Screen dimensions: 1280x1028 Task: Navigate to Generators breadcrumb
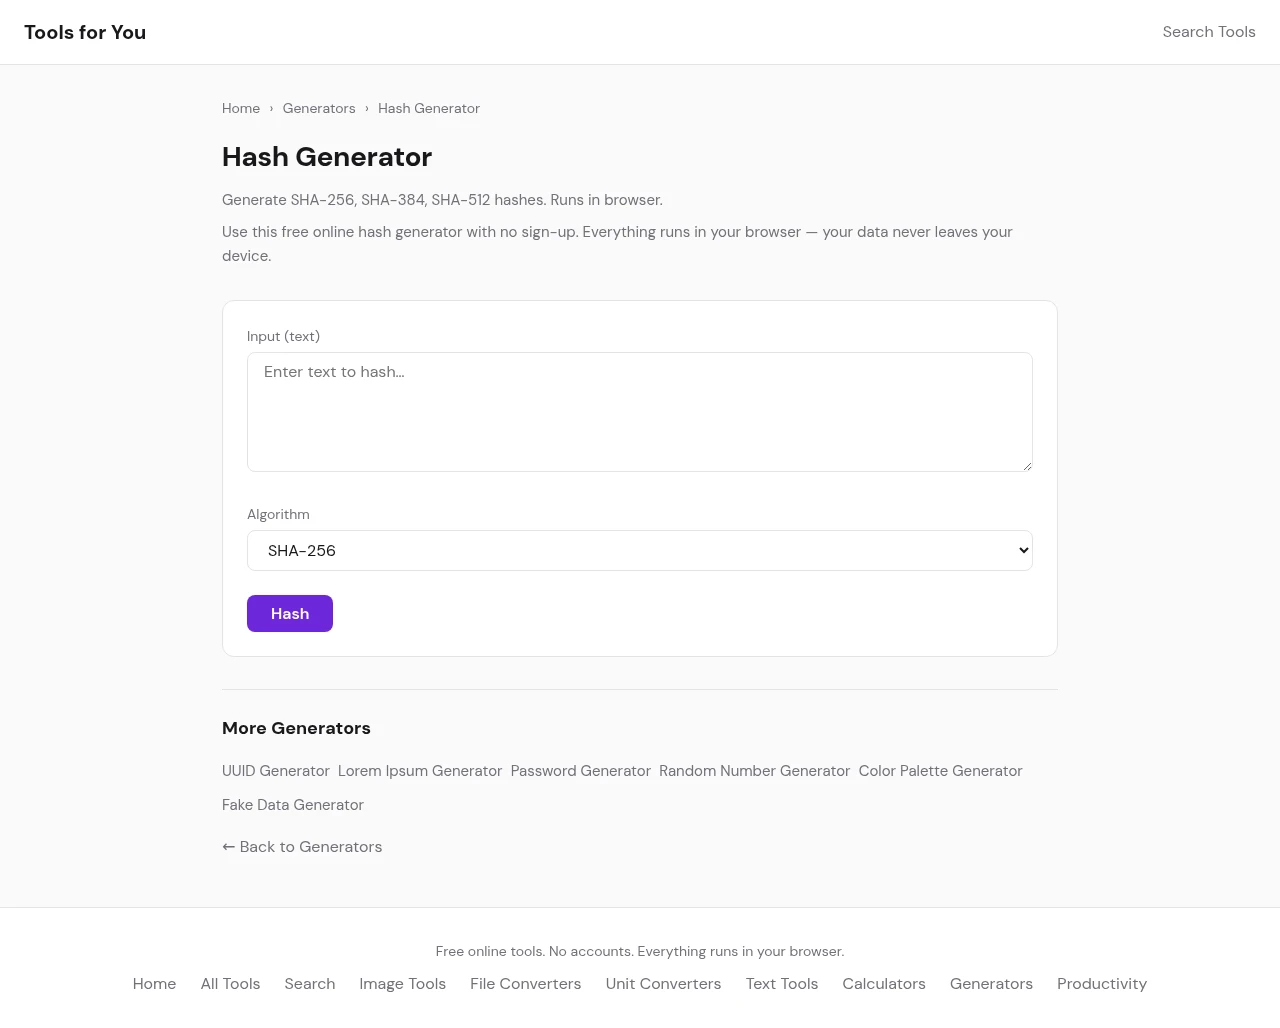[x=319, y=108]
